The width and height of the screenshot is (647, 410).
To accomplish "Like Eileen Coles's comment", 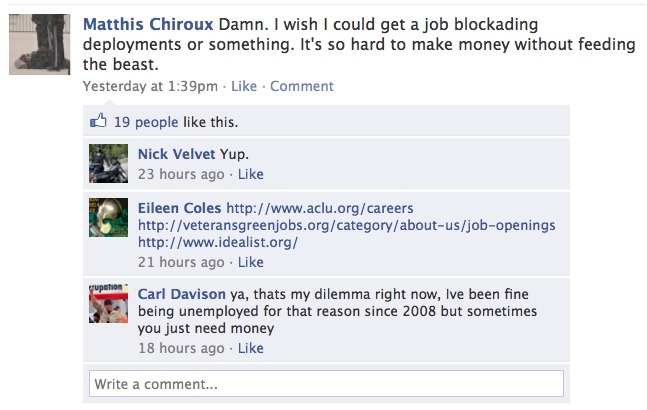I will (x=250, y=262).
